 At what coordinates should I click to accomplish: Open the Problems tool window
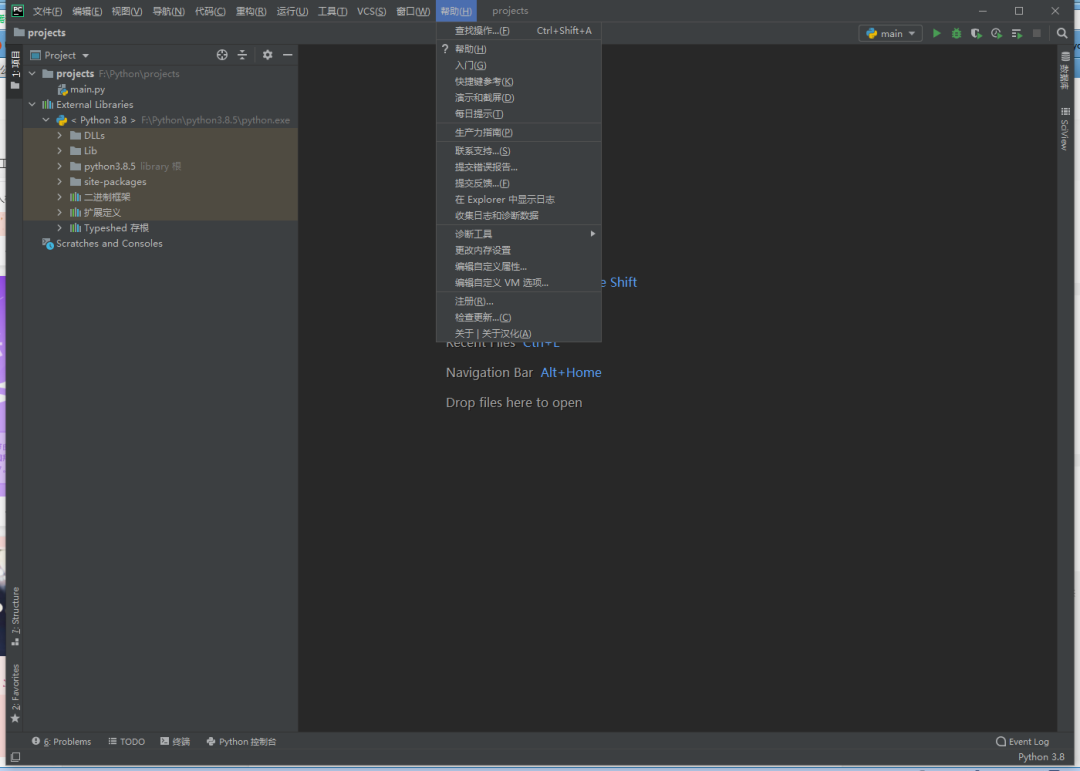(x=61, y=741)
